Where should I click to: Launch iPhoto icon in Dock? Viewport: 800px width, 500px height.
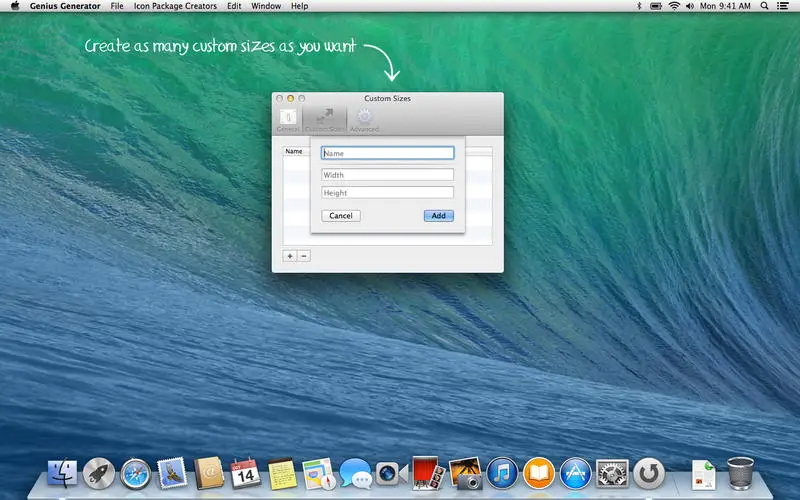(465, 473)
